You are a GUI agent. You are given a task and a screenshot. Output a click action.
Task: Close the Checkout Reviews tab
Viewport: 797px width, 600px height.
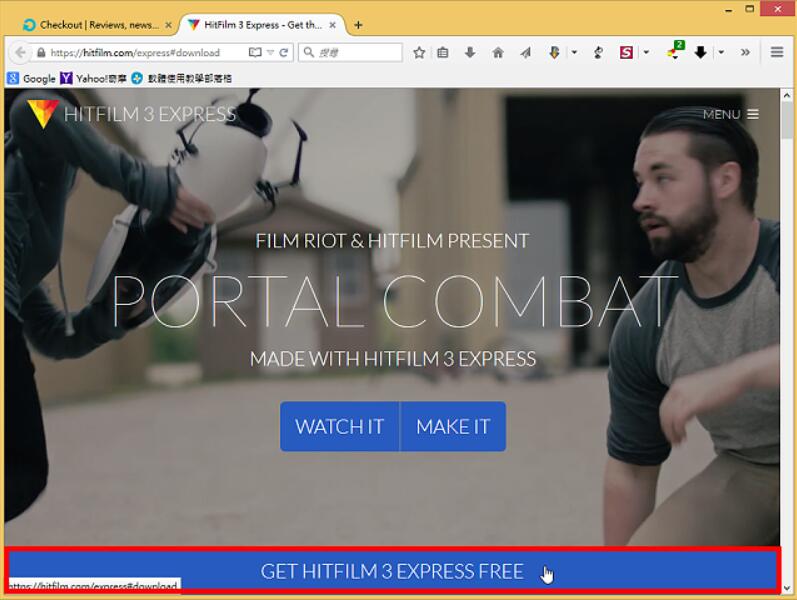pos(168,25)
